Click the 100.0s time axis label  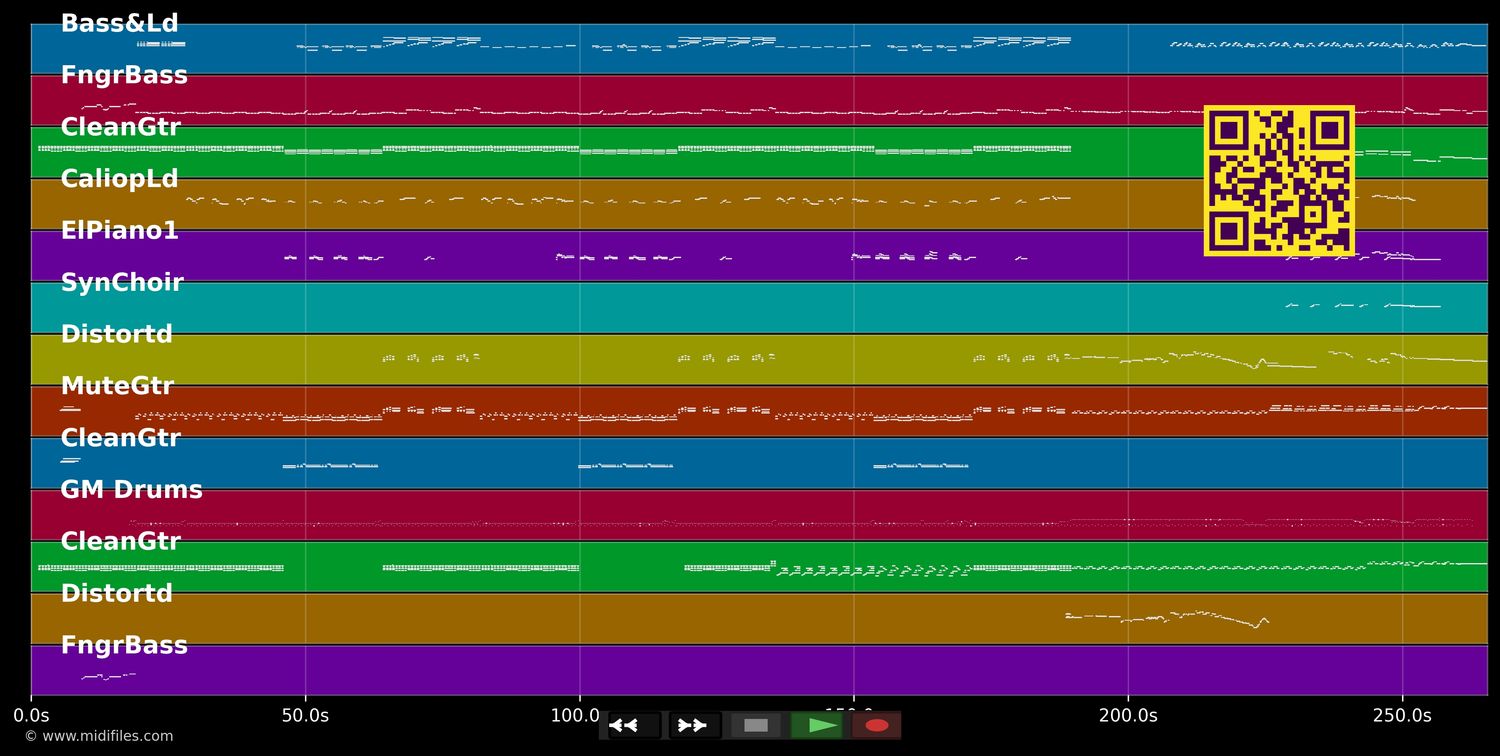tap(575, 715)
